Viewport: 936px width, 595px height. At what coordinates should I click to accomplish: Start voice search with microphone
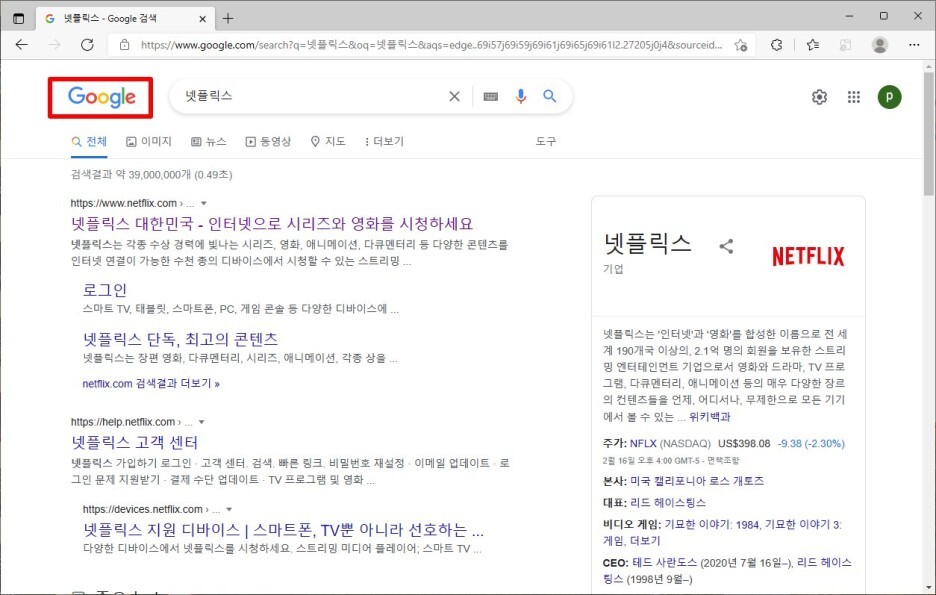[x=521, y=96]
